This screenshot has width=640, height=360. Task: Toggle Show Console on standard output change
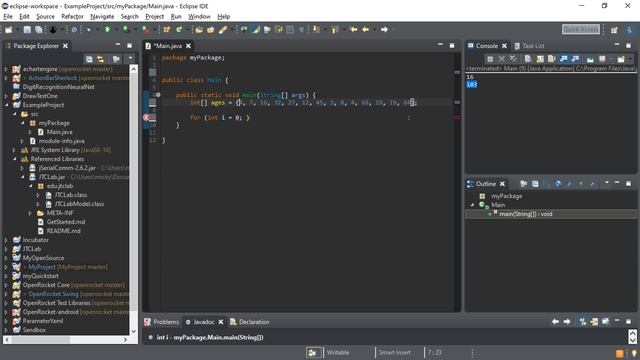(564, 59)
